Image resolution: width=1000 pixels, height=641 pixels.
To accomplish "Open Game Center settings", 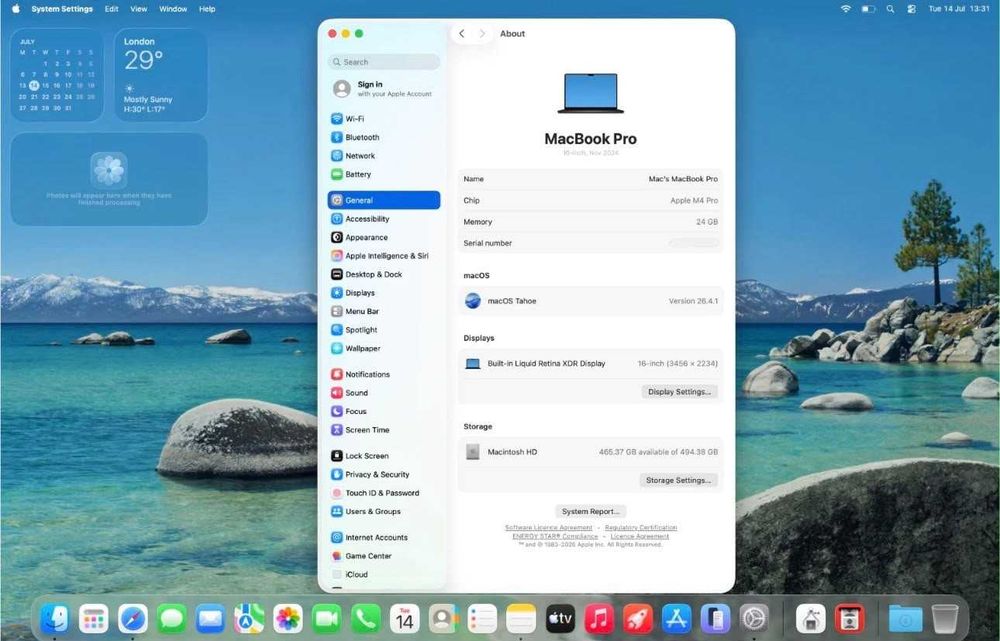I will (383, 556).
